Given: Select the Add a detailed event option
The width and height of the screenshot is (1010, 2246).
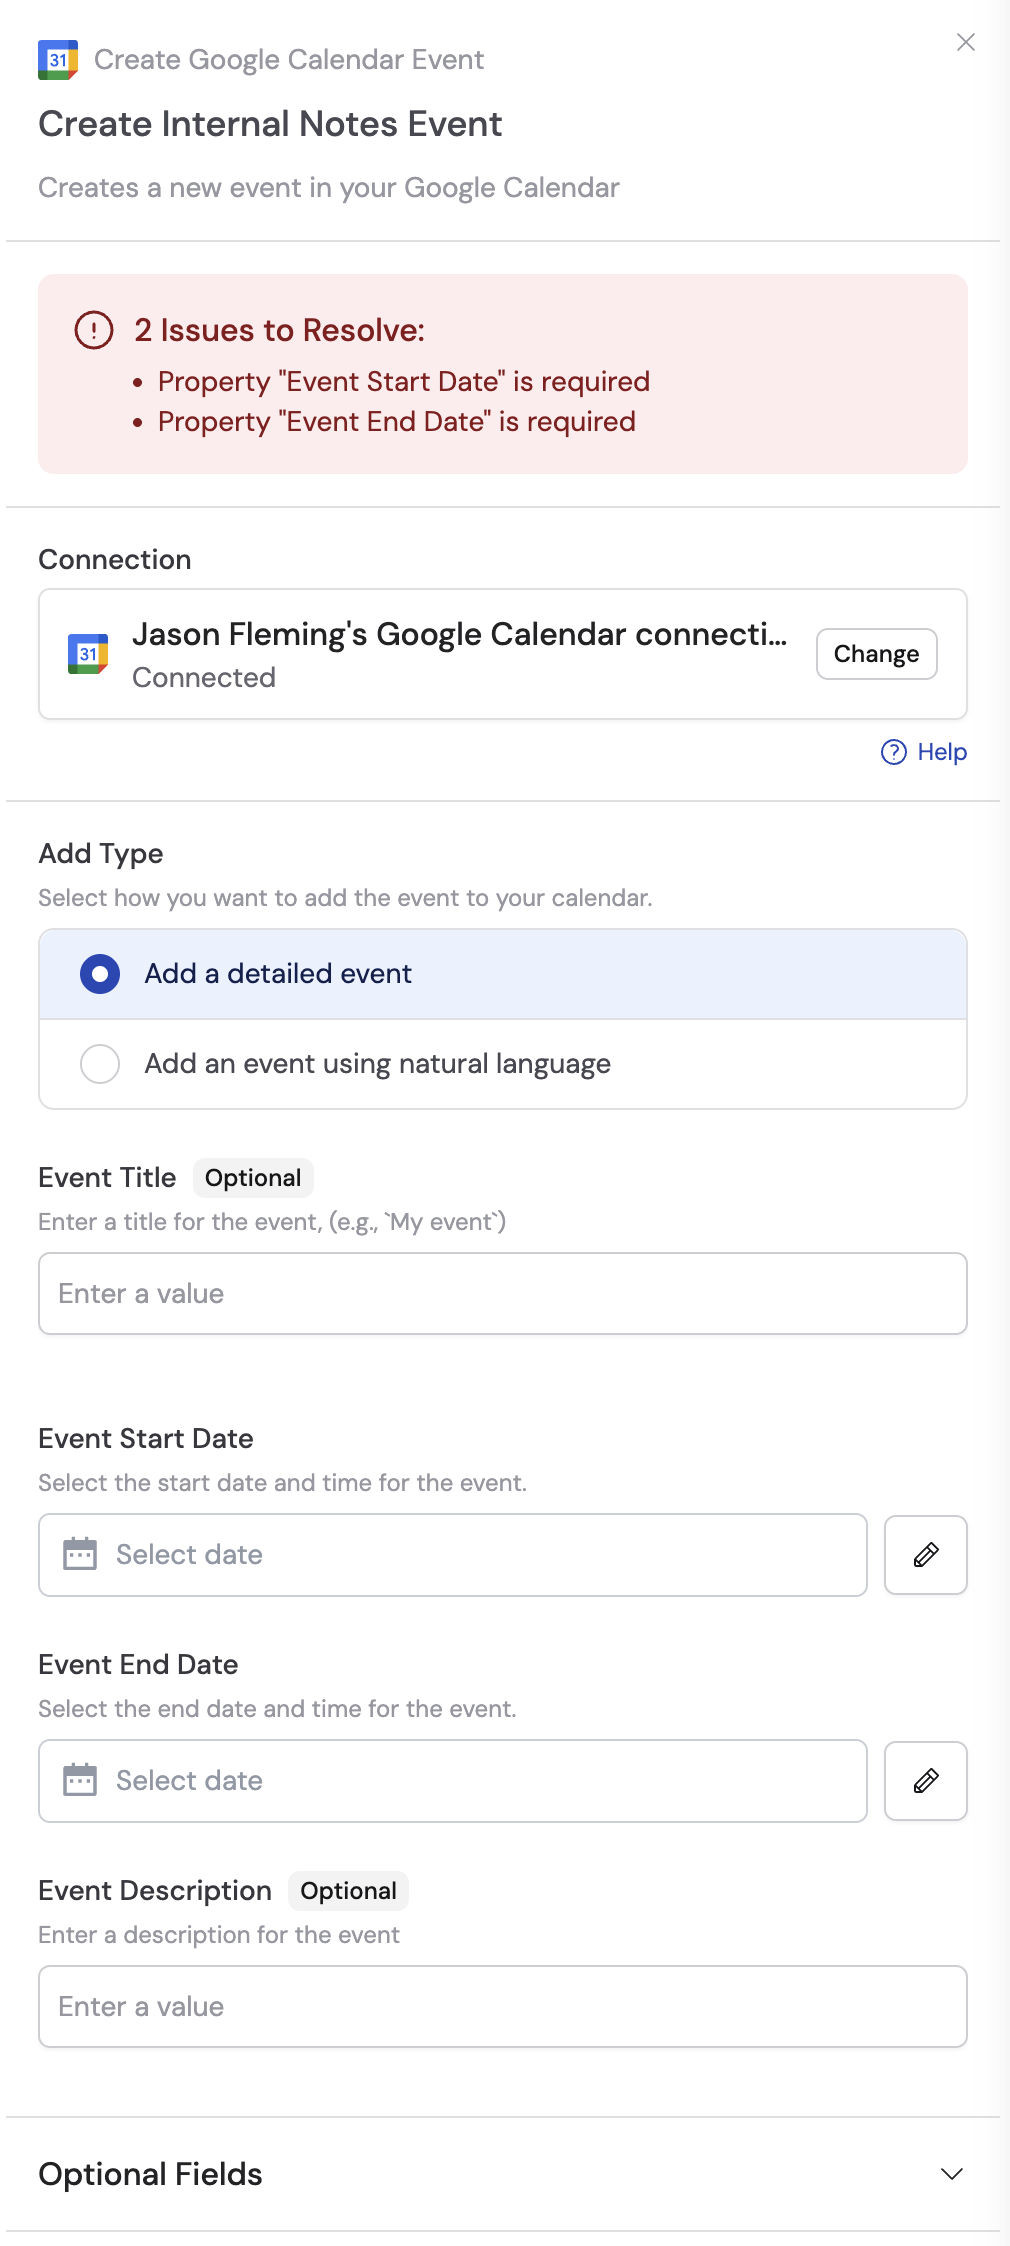Looking at the screenshot, I should 99,973.
